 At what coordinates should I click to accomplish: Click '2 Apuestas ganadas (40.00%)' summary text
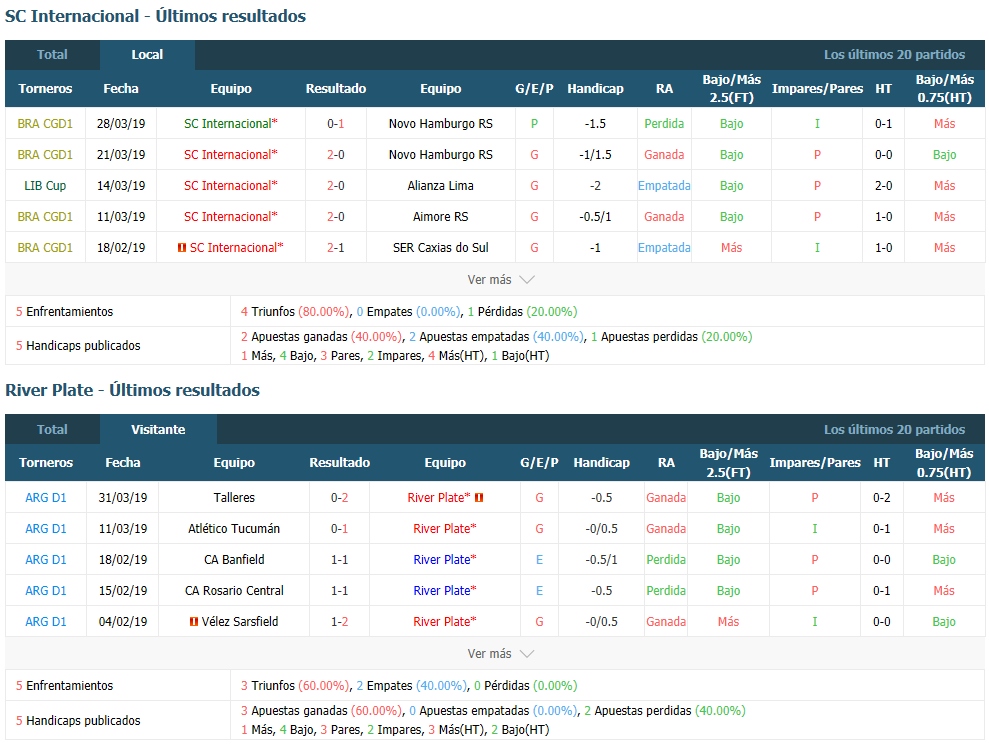(322, 337)
